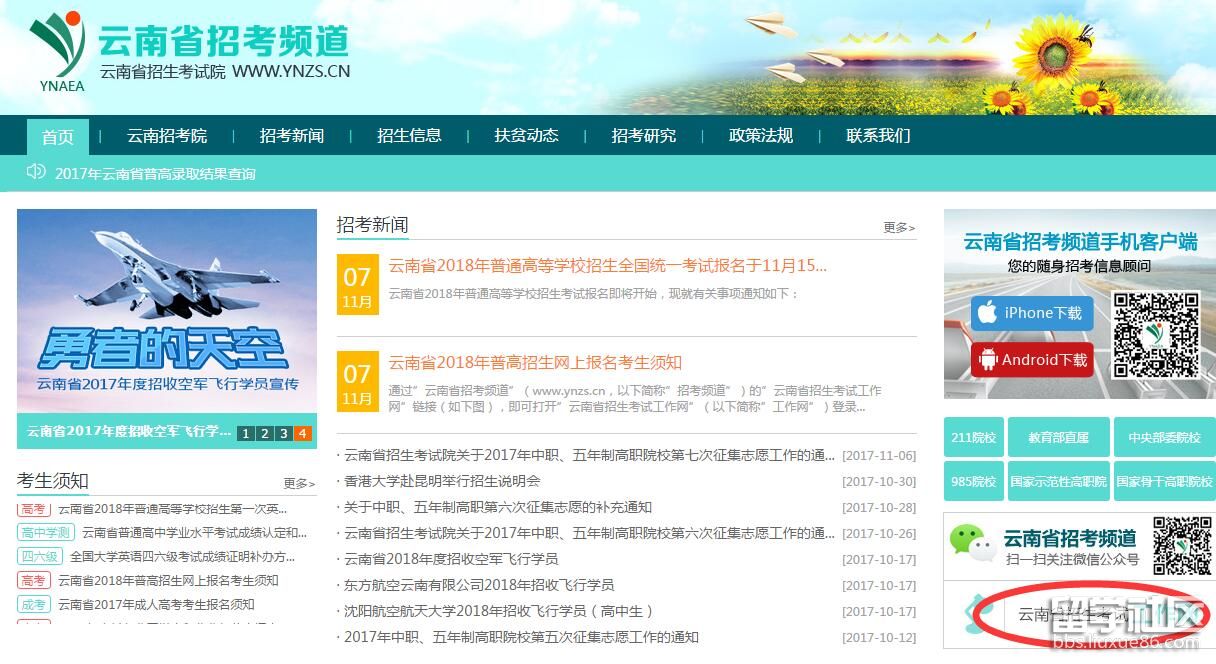Open the 211院校 button

coord(973,438)
